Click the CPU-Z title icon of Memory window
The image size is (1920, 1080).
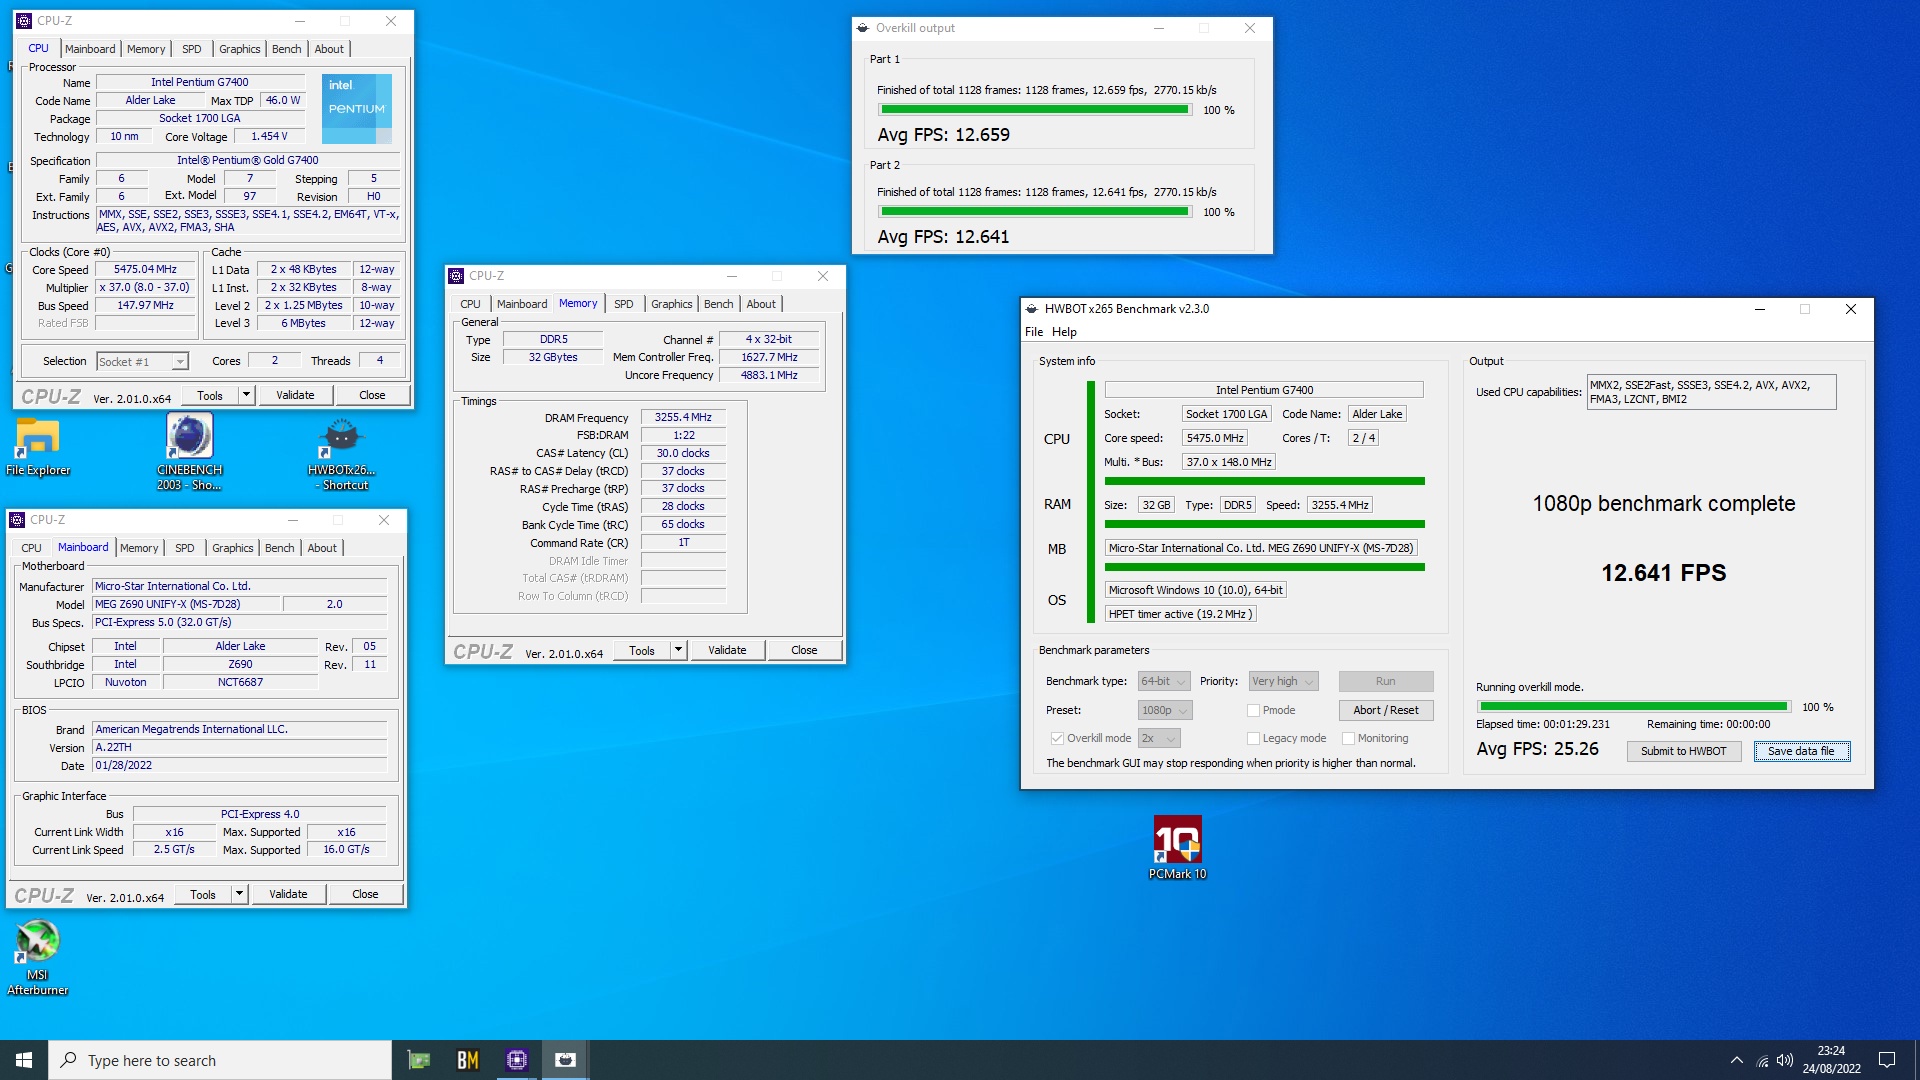pos(456,276)
